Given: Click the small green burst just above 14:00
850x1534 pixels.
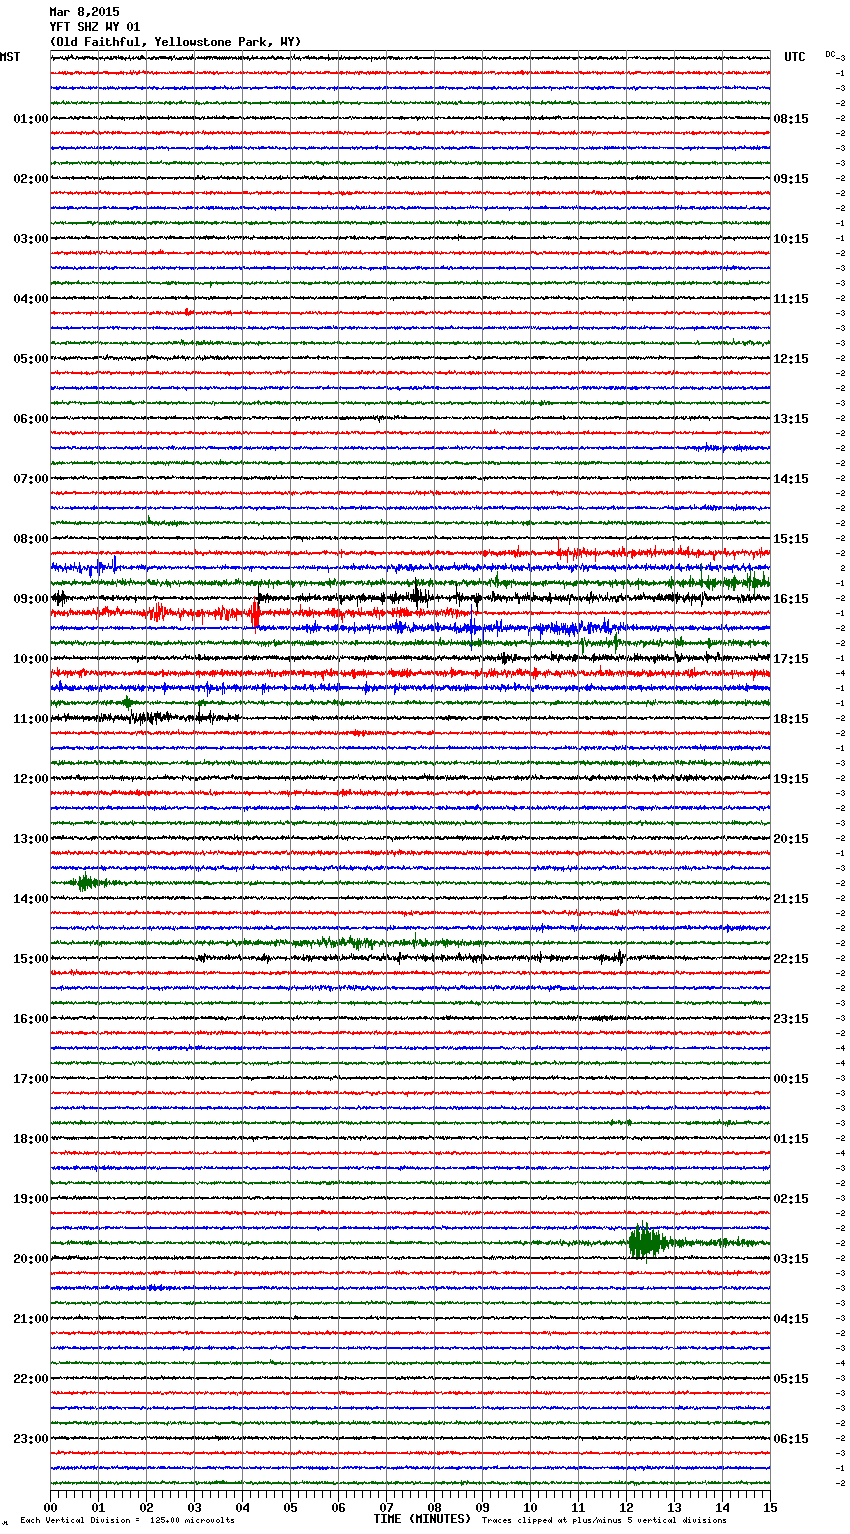Looking at the screenshot, I should coord(88,882).
